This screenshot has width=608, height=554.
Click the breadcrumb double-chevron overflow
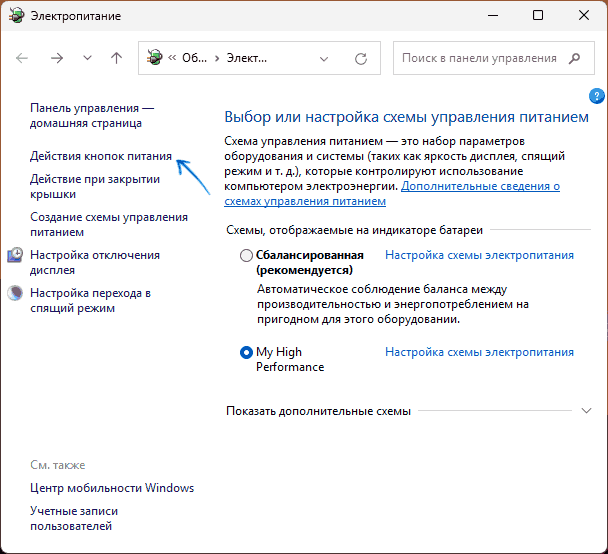[172, 58]
